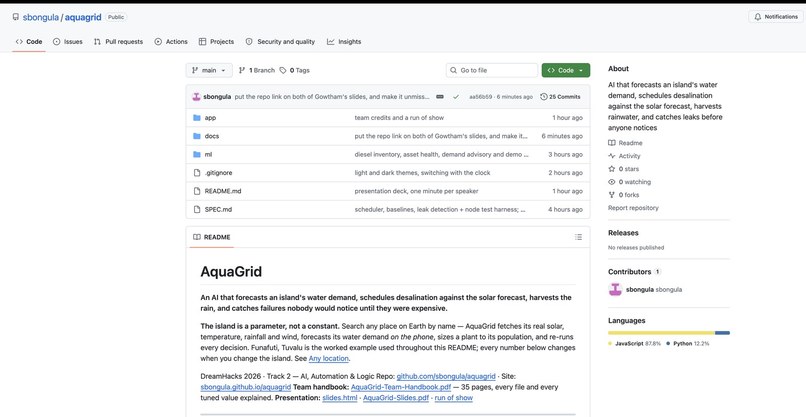Click the SPEC.md file icon
This screenshot has width=806, height=417.
(197, 209)
